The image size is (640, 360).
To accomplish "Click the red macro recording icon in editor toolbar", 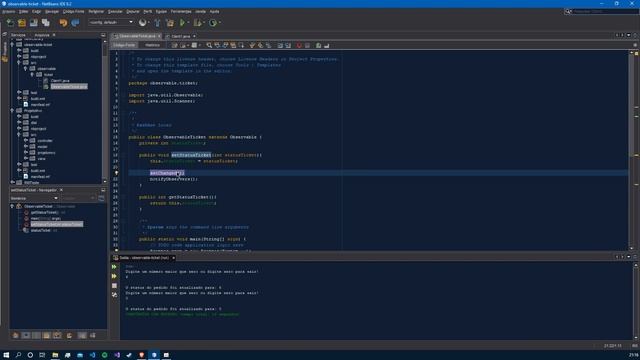I will pos(299,45).
